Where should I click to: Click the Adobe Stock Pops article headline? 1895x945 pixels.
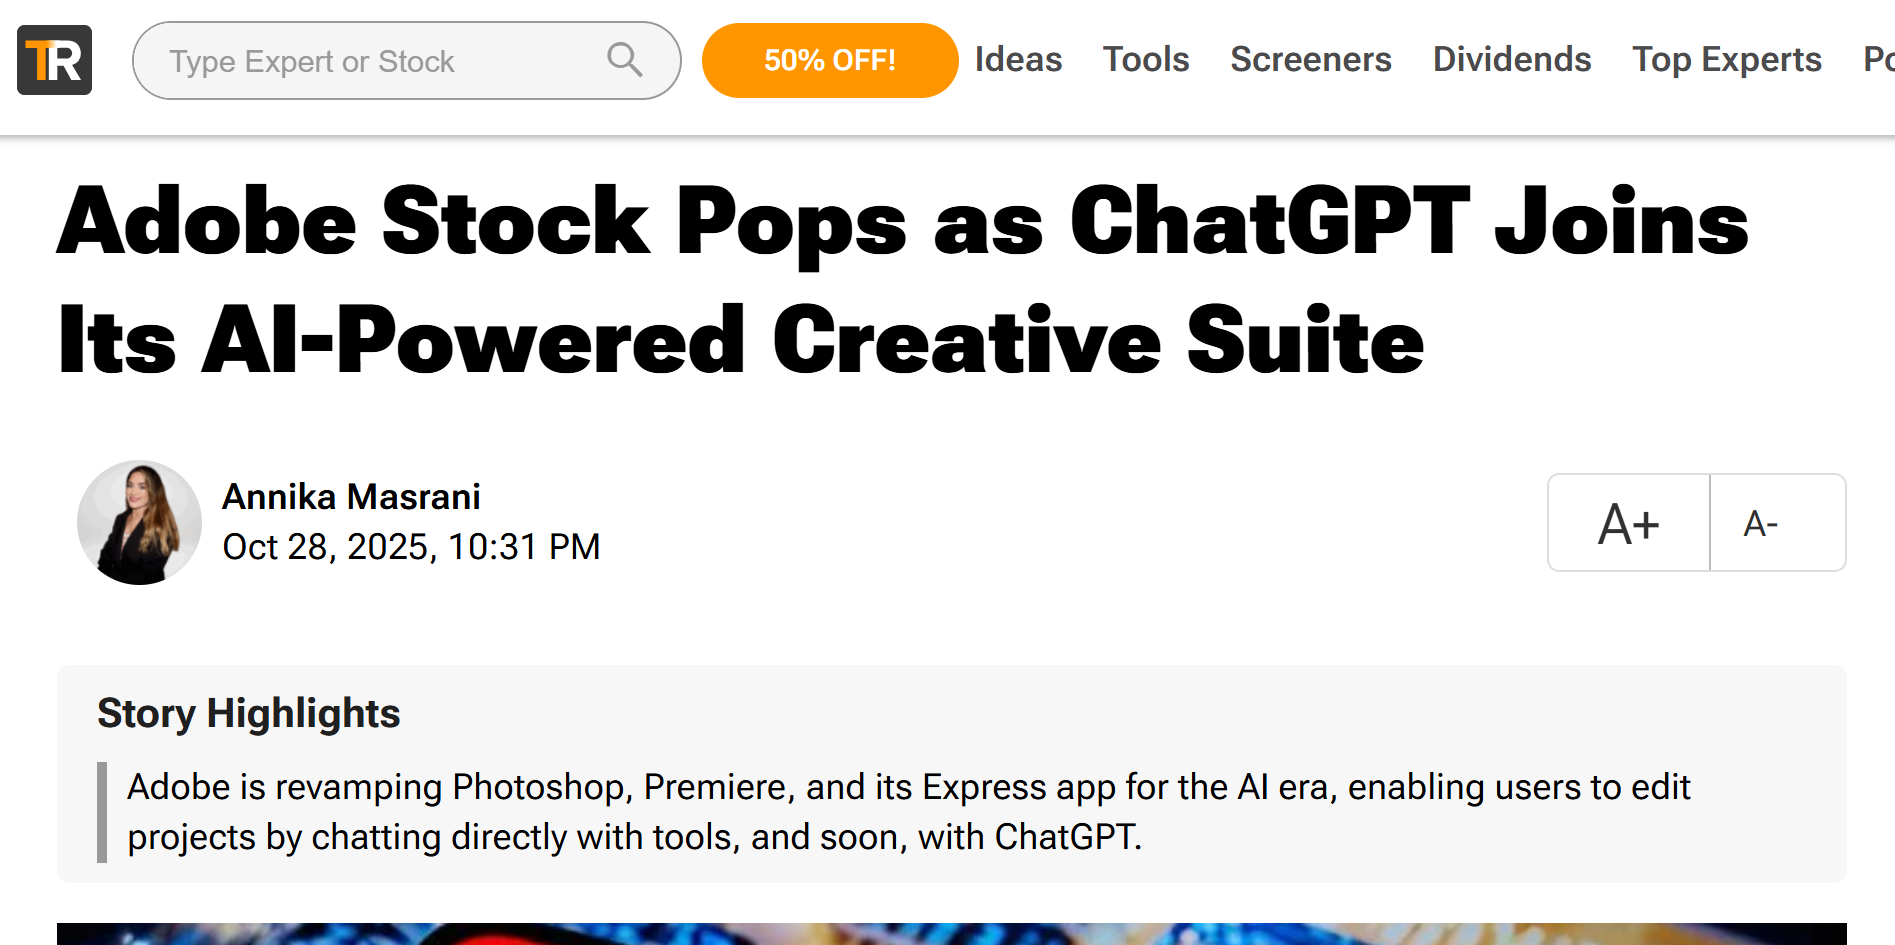pos(900,280)
